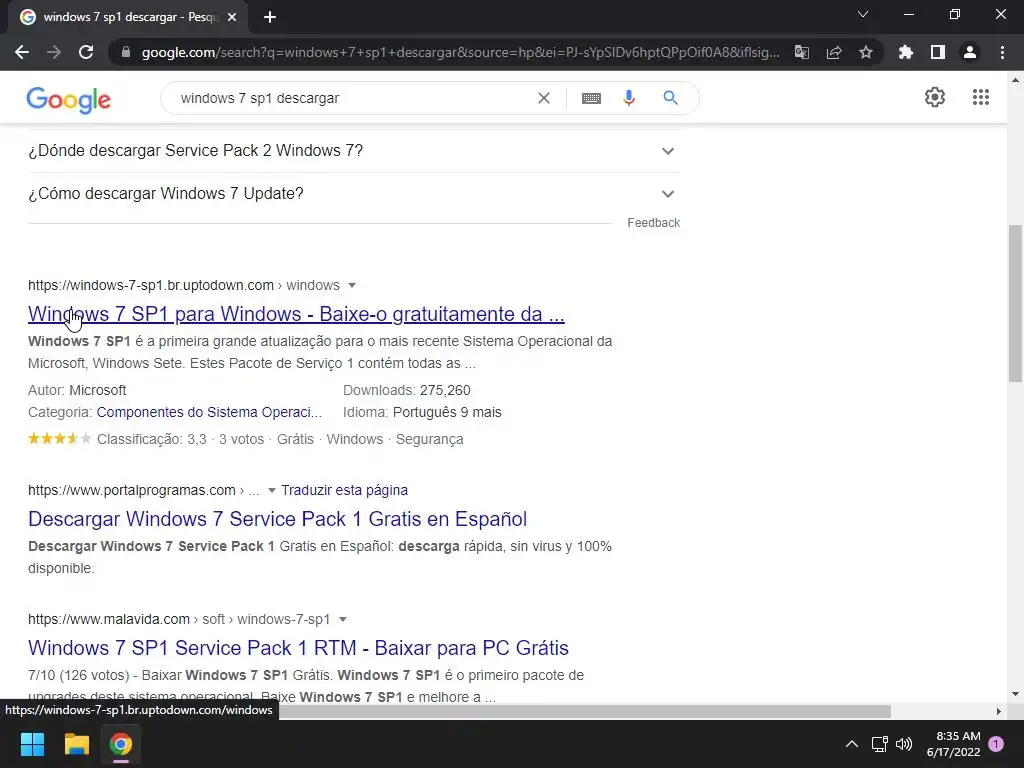Submit search with magnifier icon
This screenshot has width=1024, height=768.
tap(670, 98)
